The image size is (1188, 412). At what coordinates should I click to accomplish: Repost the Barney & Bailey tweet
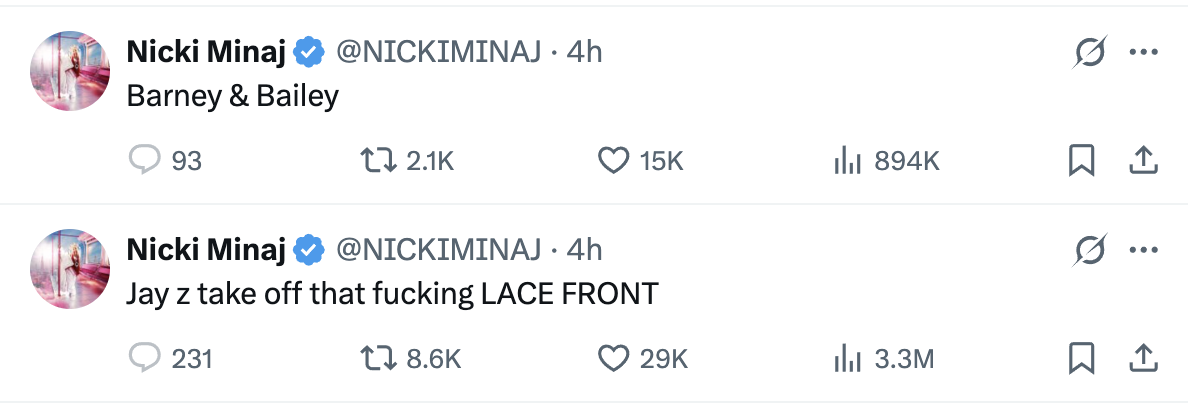374,160
